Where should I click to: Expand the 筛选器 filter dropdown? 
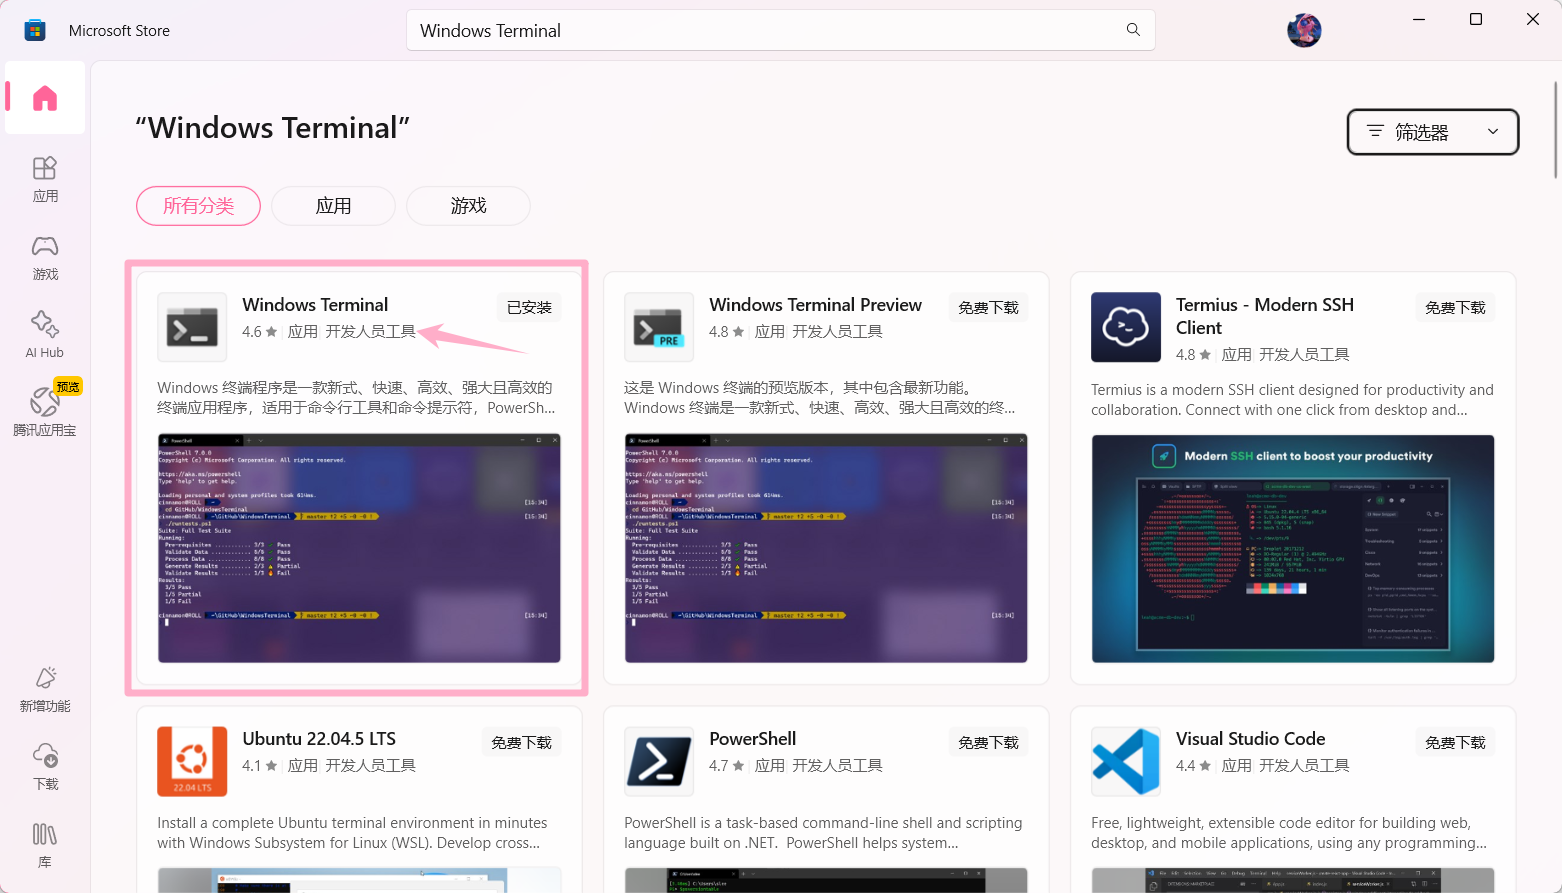point(1433,132)
